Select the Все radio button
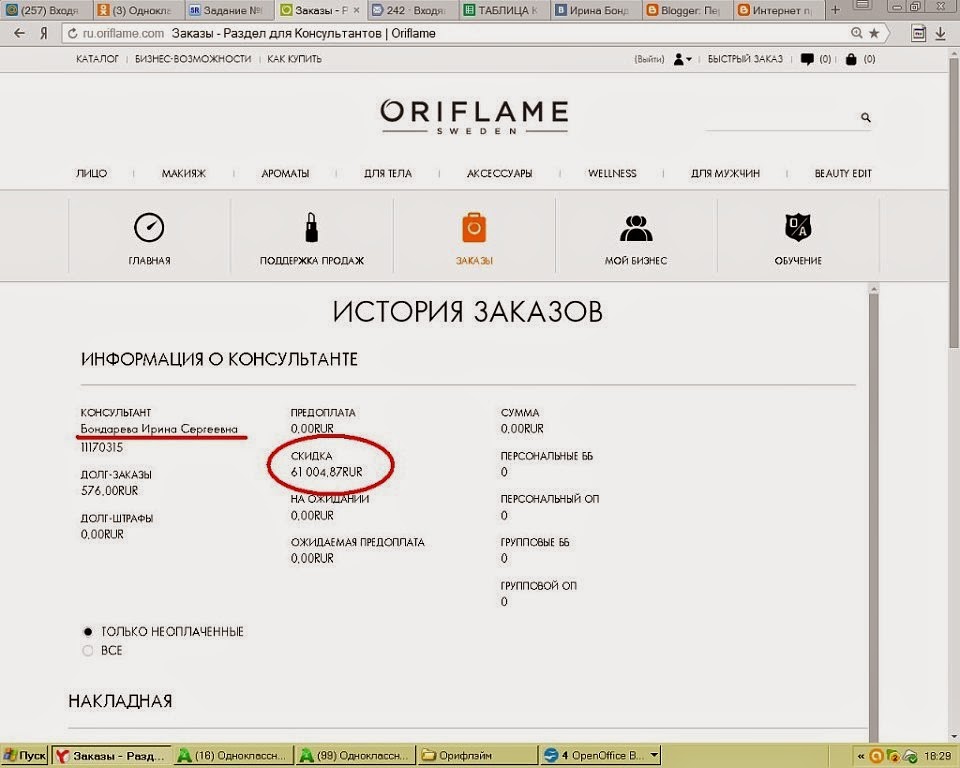960x768 pixels. (88, 650)
